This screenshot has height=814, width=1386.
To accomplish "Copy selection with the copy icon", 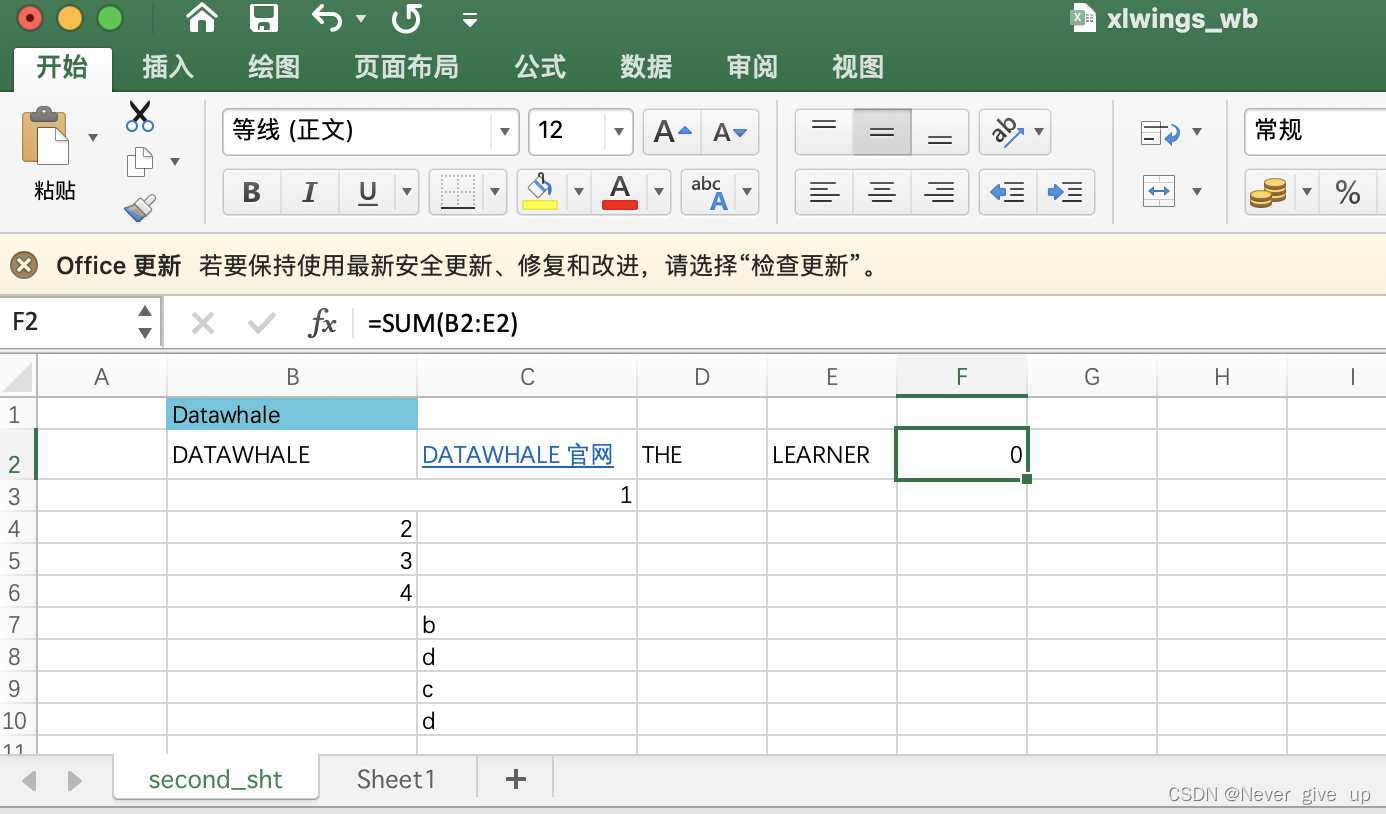I will coord(140,161).
